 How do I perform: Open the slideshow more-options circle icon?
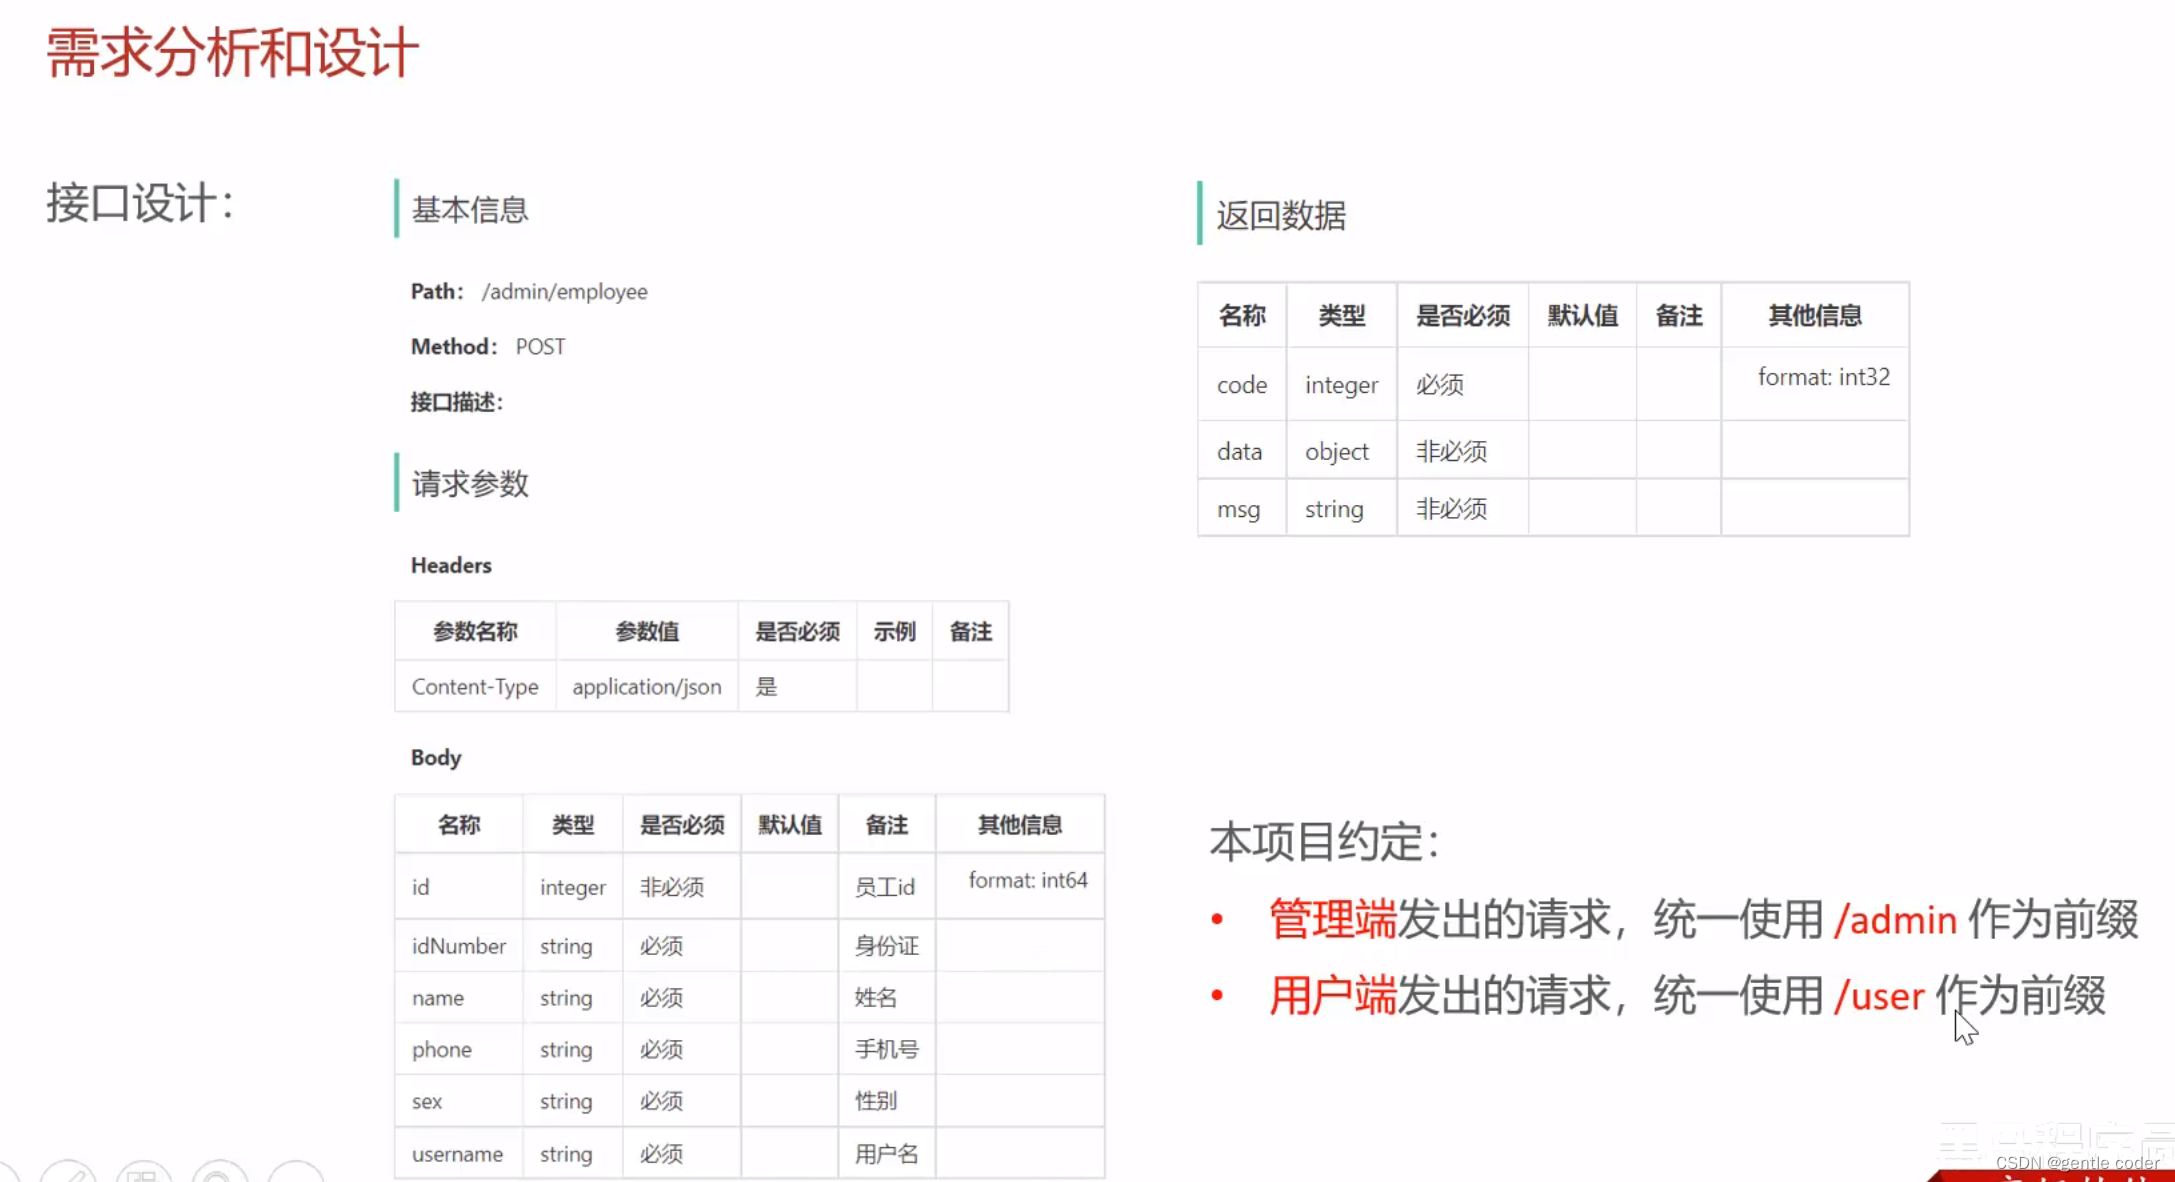coord(296,1175)
